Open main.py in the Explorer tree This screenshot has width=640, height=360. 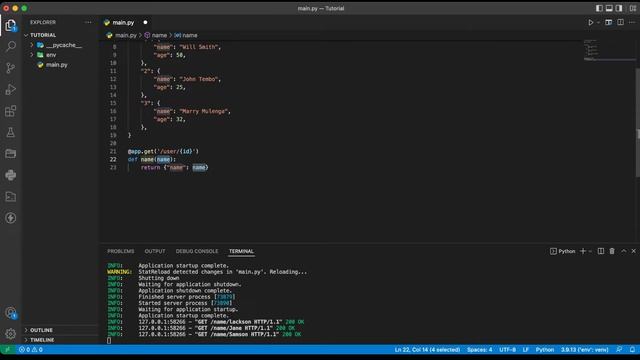pos(57,65)
